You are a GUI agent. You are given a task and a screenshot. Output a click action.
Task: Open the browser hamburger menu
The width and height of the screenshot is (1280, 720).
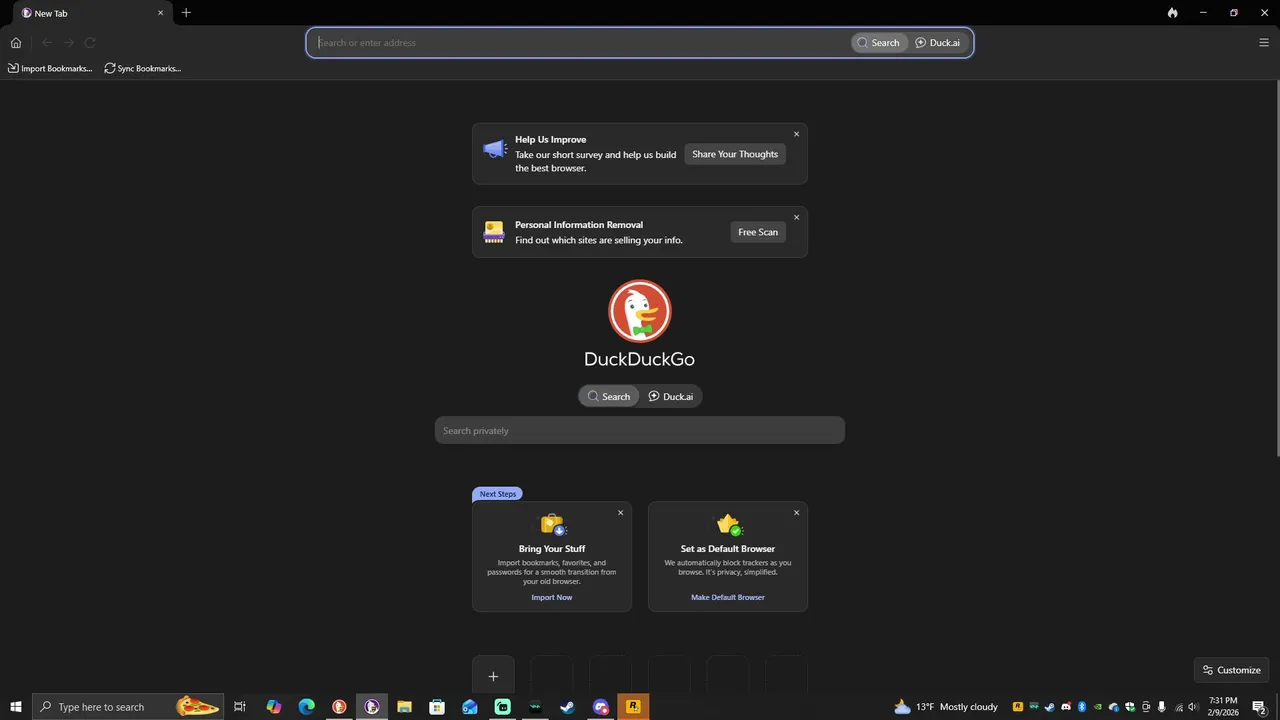pos(1264,43)
